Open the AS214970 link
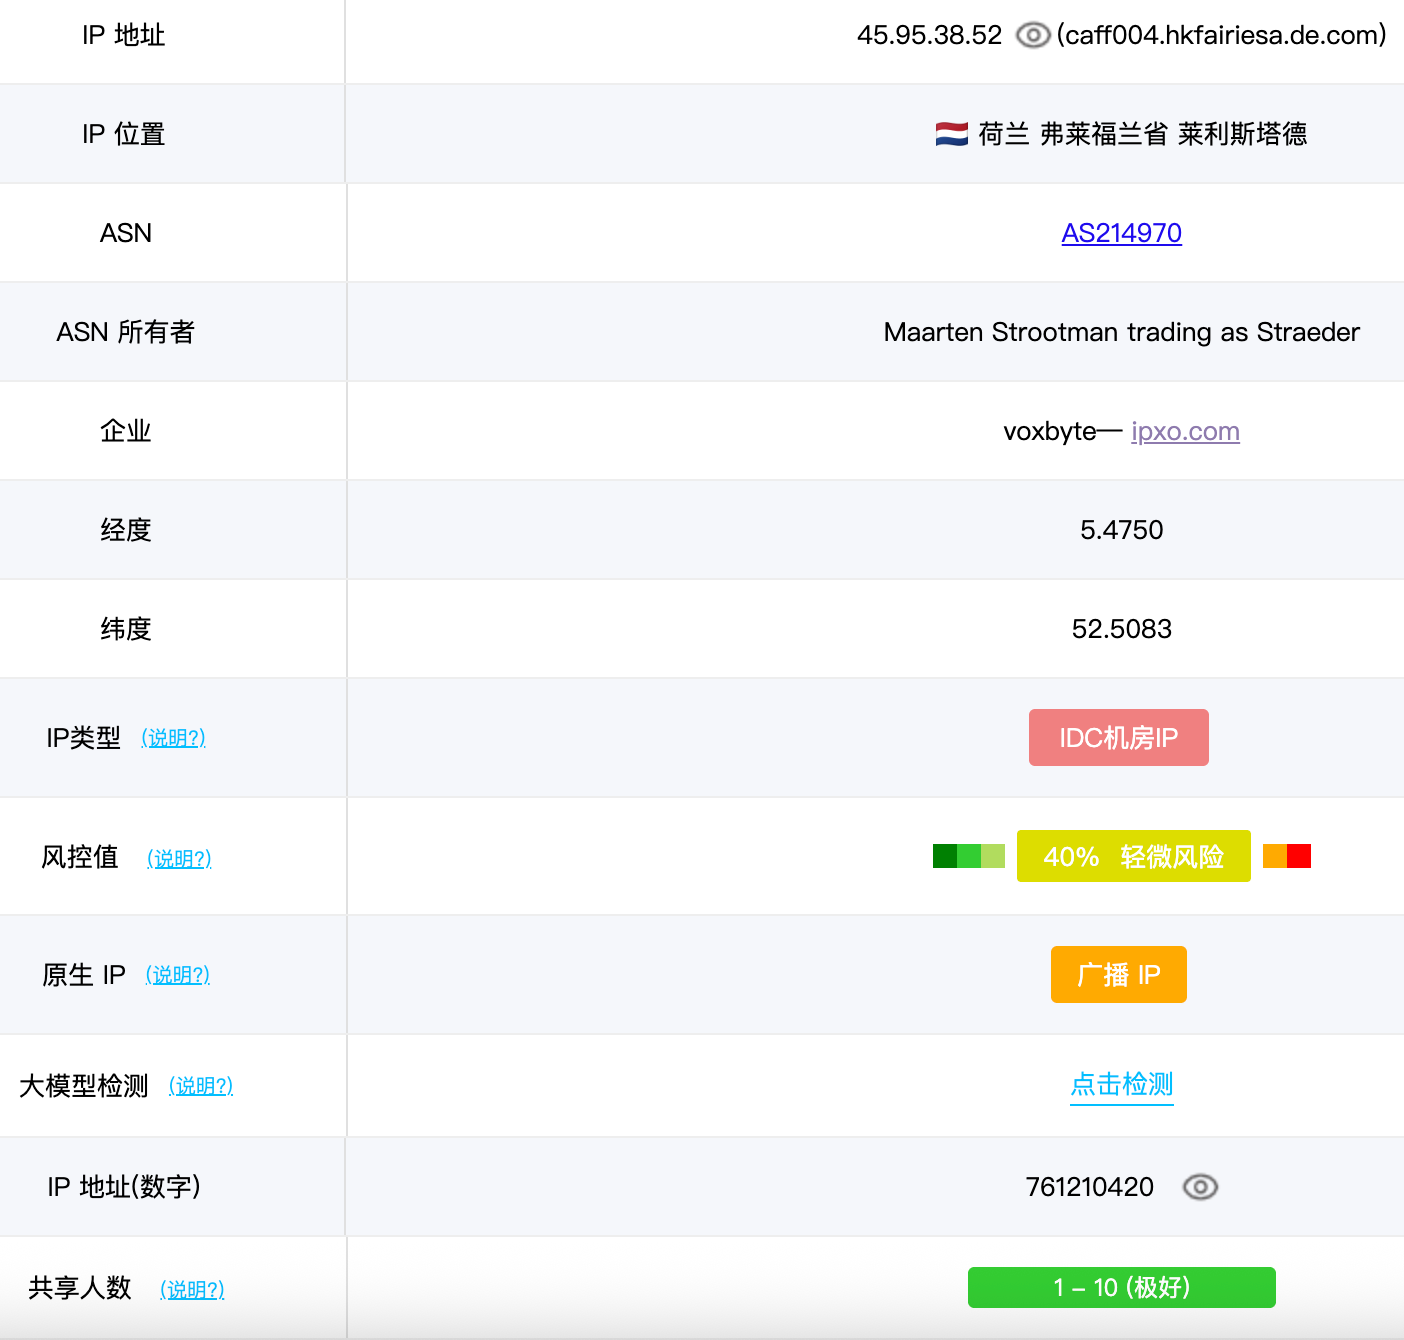Viewport: 1404px width, 1340px height. tap(1121, 233)
